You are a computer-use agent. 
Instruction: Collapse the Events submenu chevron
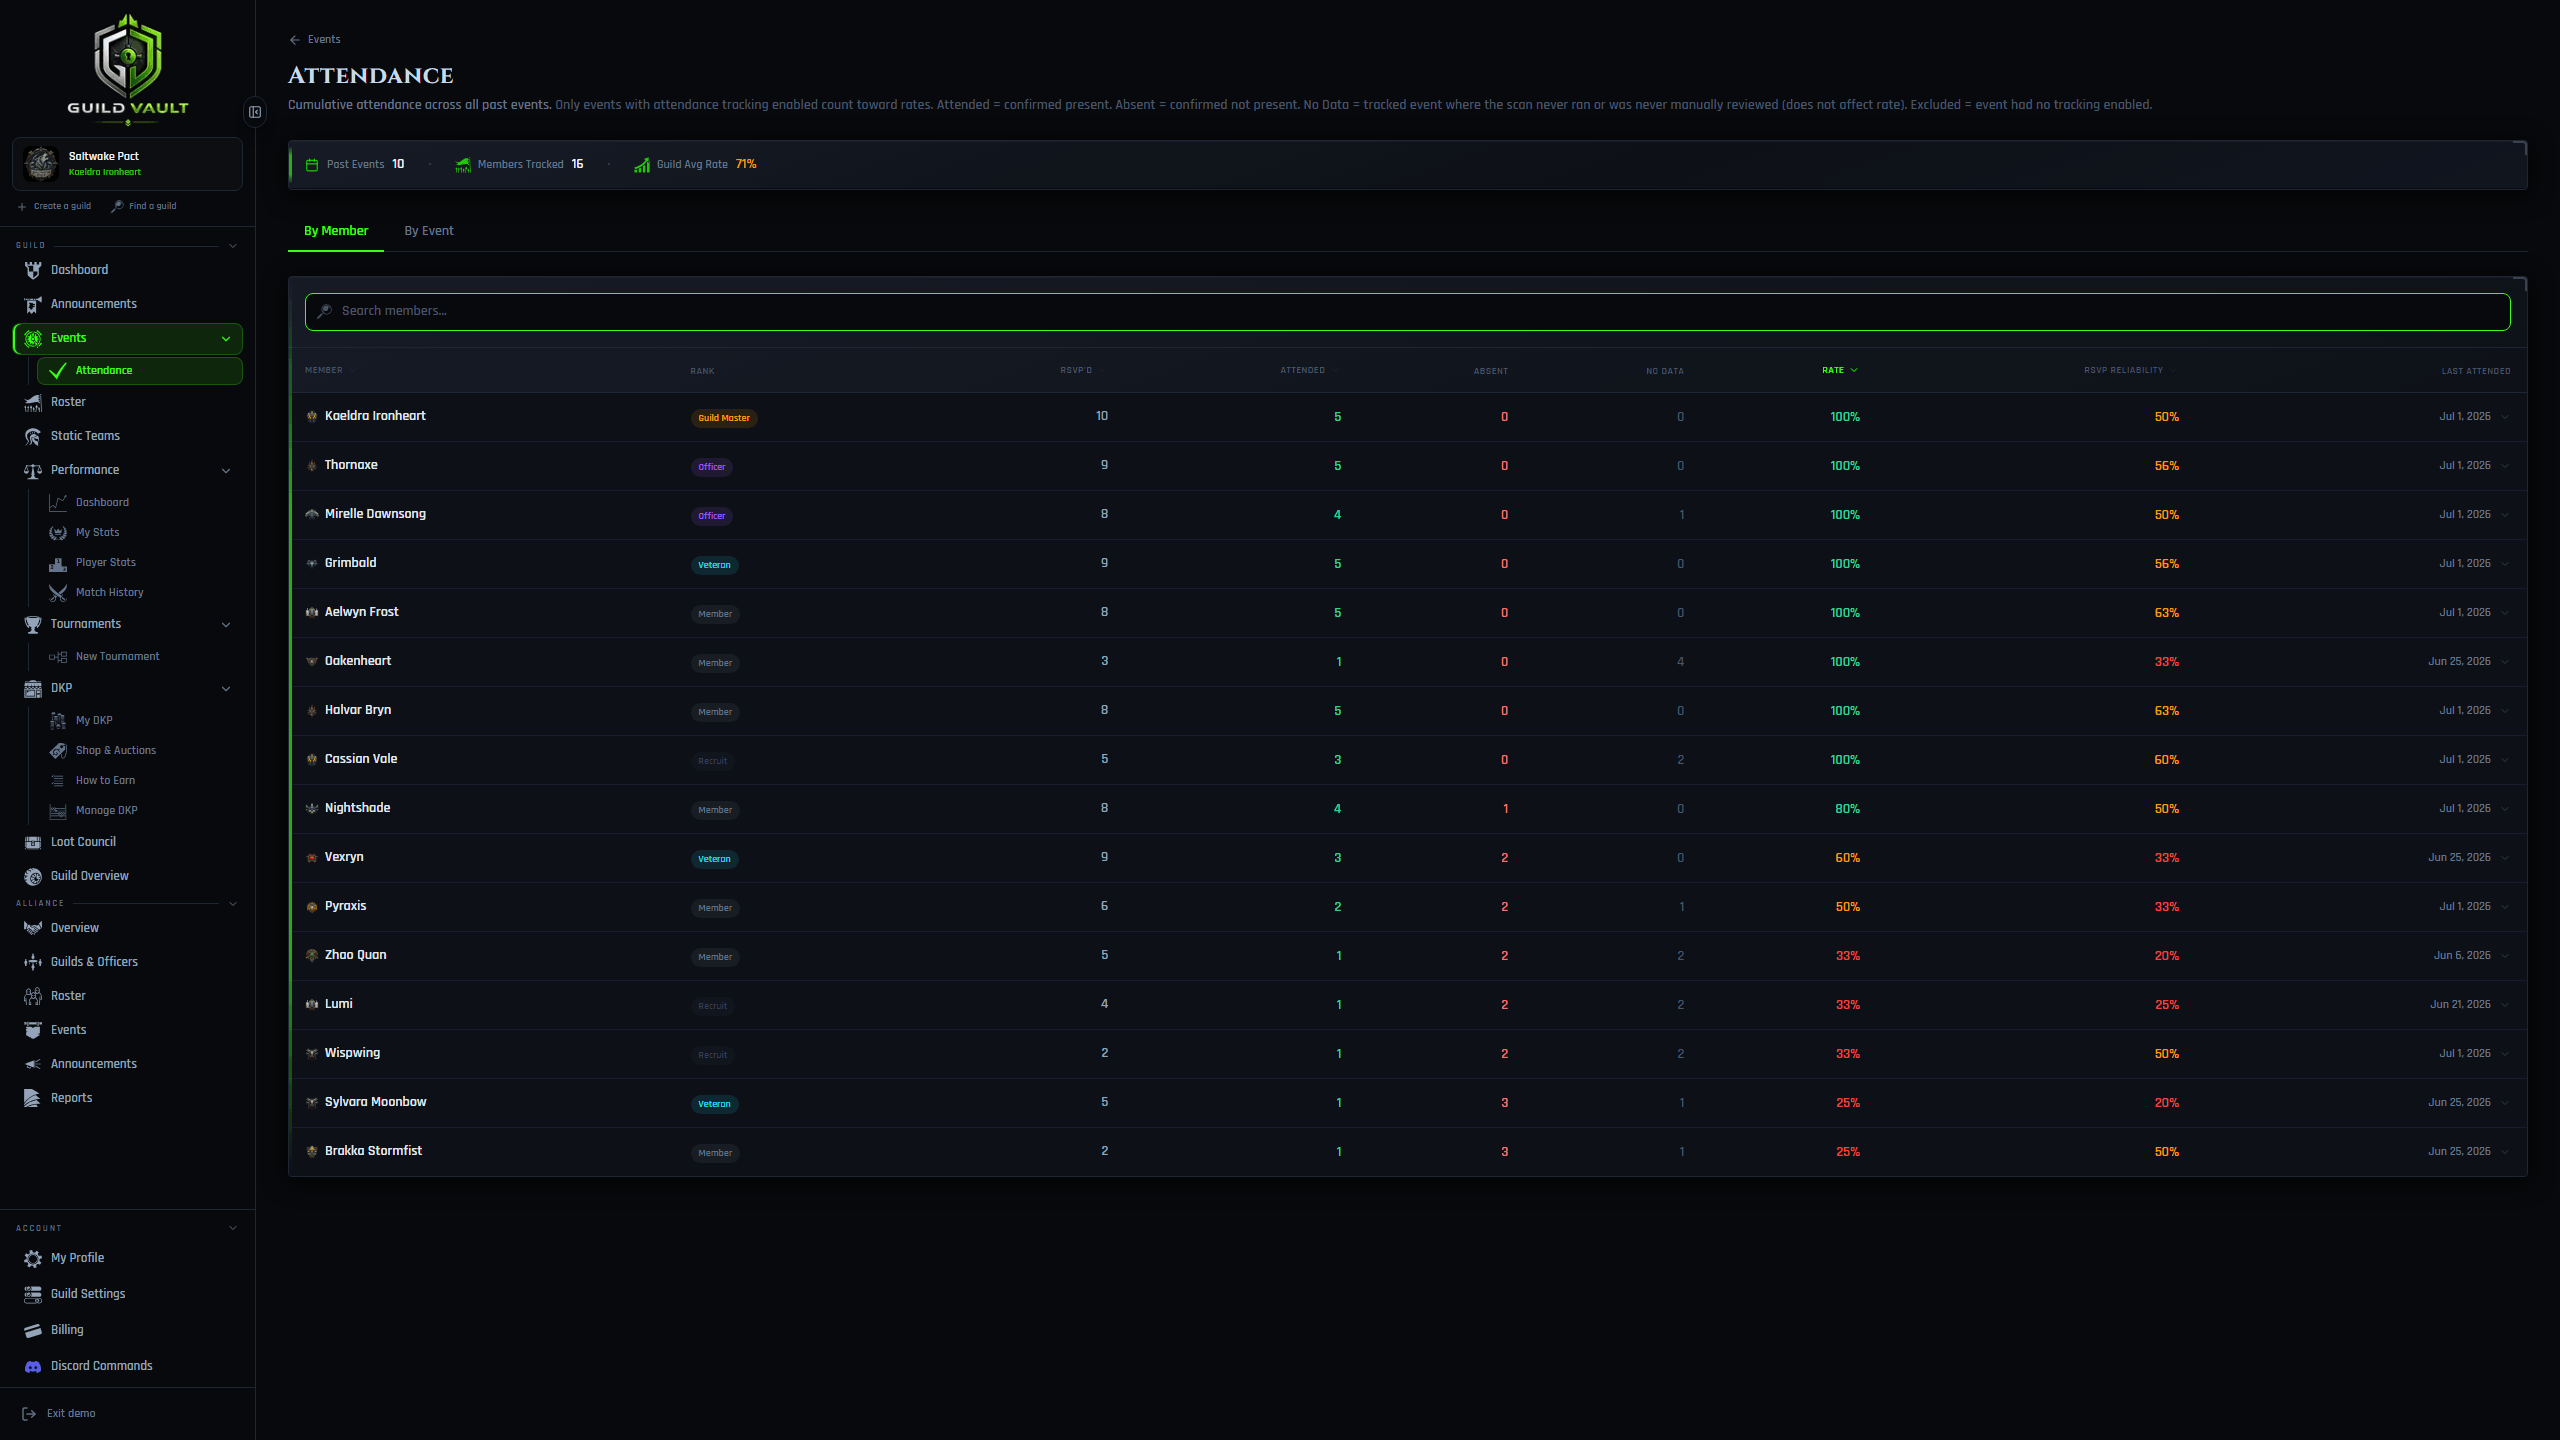(x=226, y=339)
